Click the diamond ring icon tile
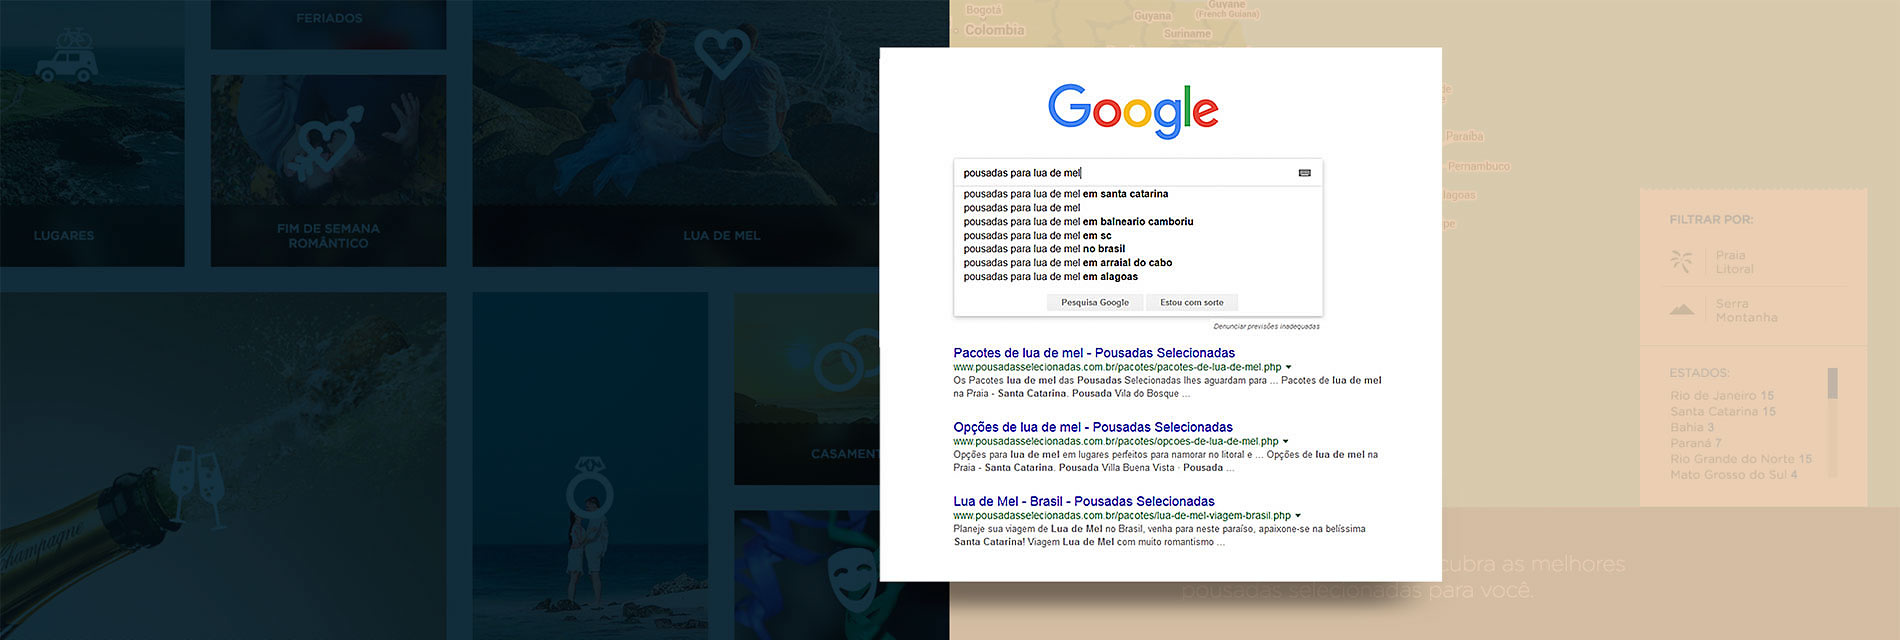The height and width of the screenshot is (640, 1900). click(x=589, y=485)
